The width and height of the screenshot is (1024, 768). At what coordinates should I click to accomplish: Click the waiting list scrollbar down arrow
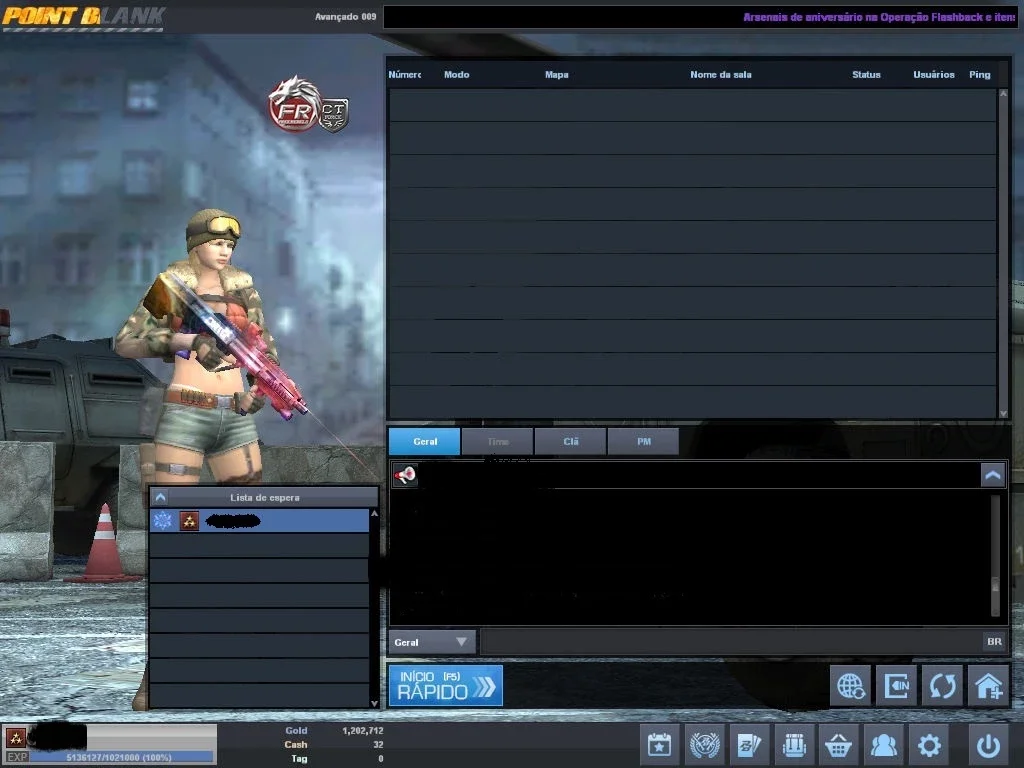click(374, 703)
